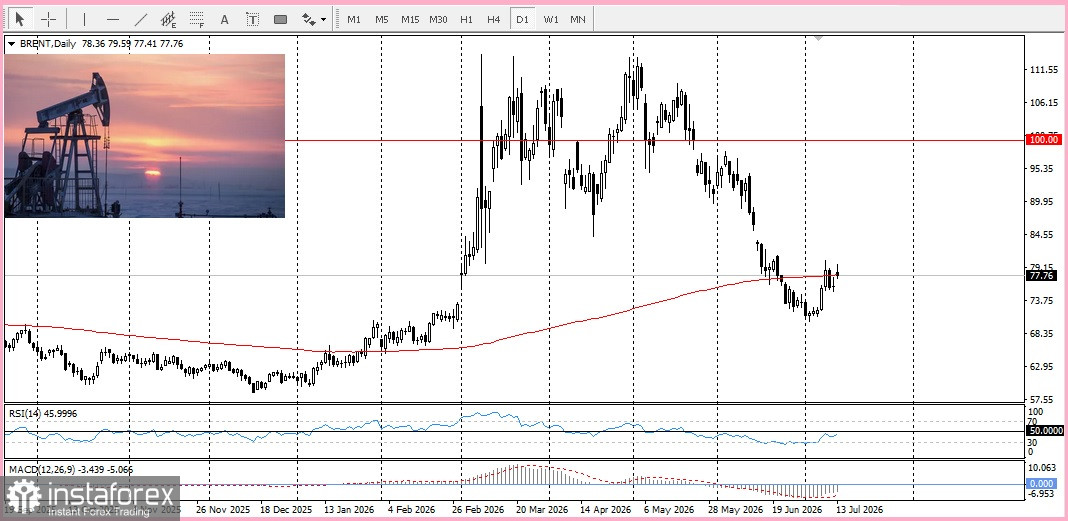Click the red 100.00 price level label
Screen dimensions: 1068x521
1043,140
